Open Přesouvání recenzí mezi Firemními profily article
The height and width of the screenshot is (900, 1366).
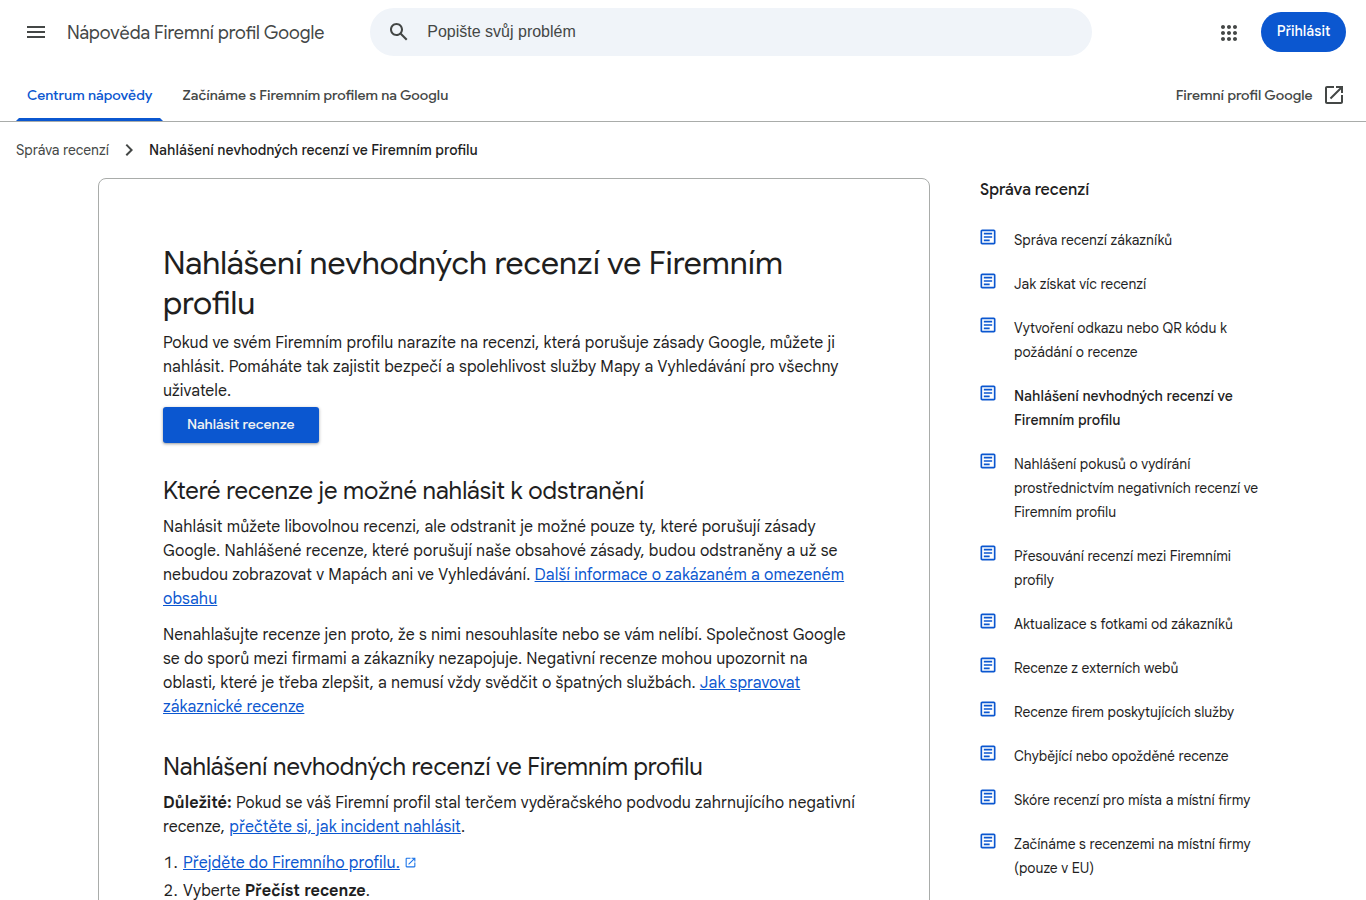tap(1122, 568)
